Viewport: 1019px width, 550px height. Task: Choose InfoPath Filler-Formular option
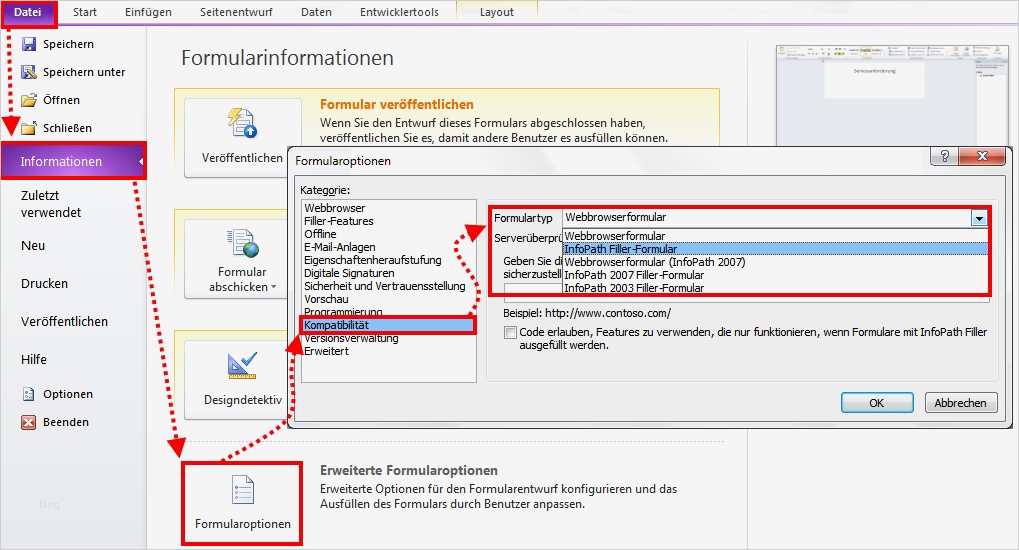coord(775,249)
